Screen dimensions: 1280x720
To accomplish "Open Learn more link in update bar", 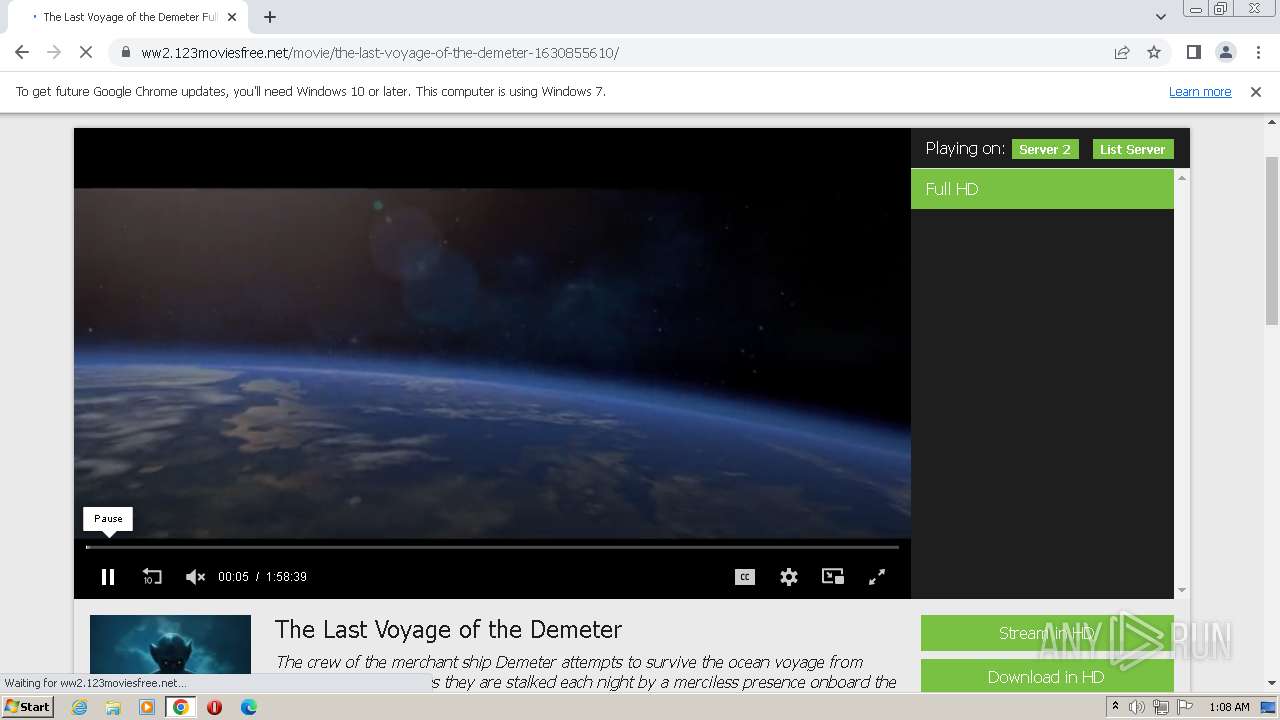I will [x=1200, y=91].
